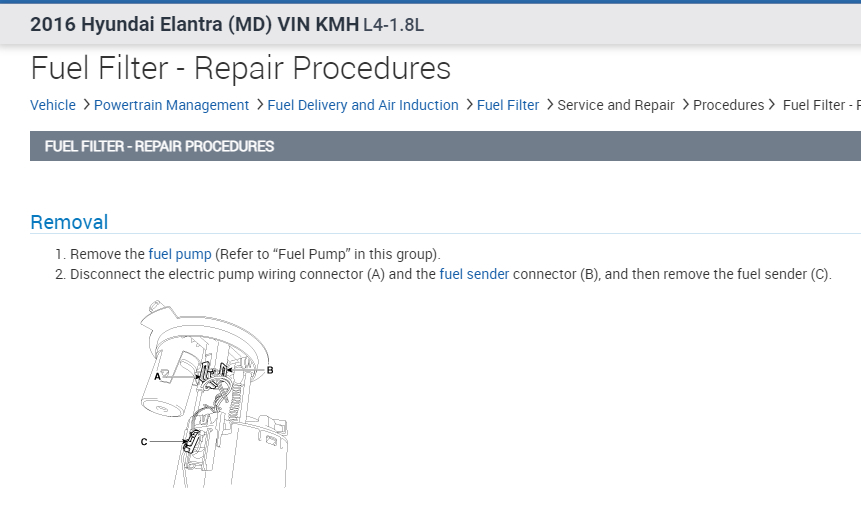This screenshot has height=531, width=861.
Task: Go to Powertrain Management breadcrumb
Action: coord(171,105)
